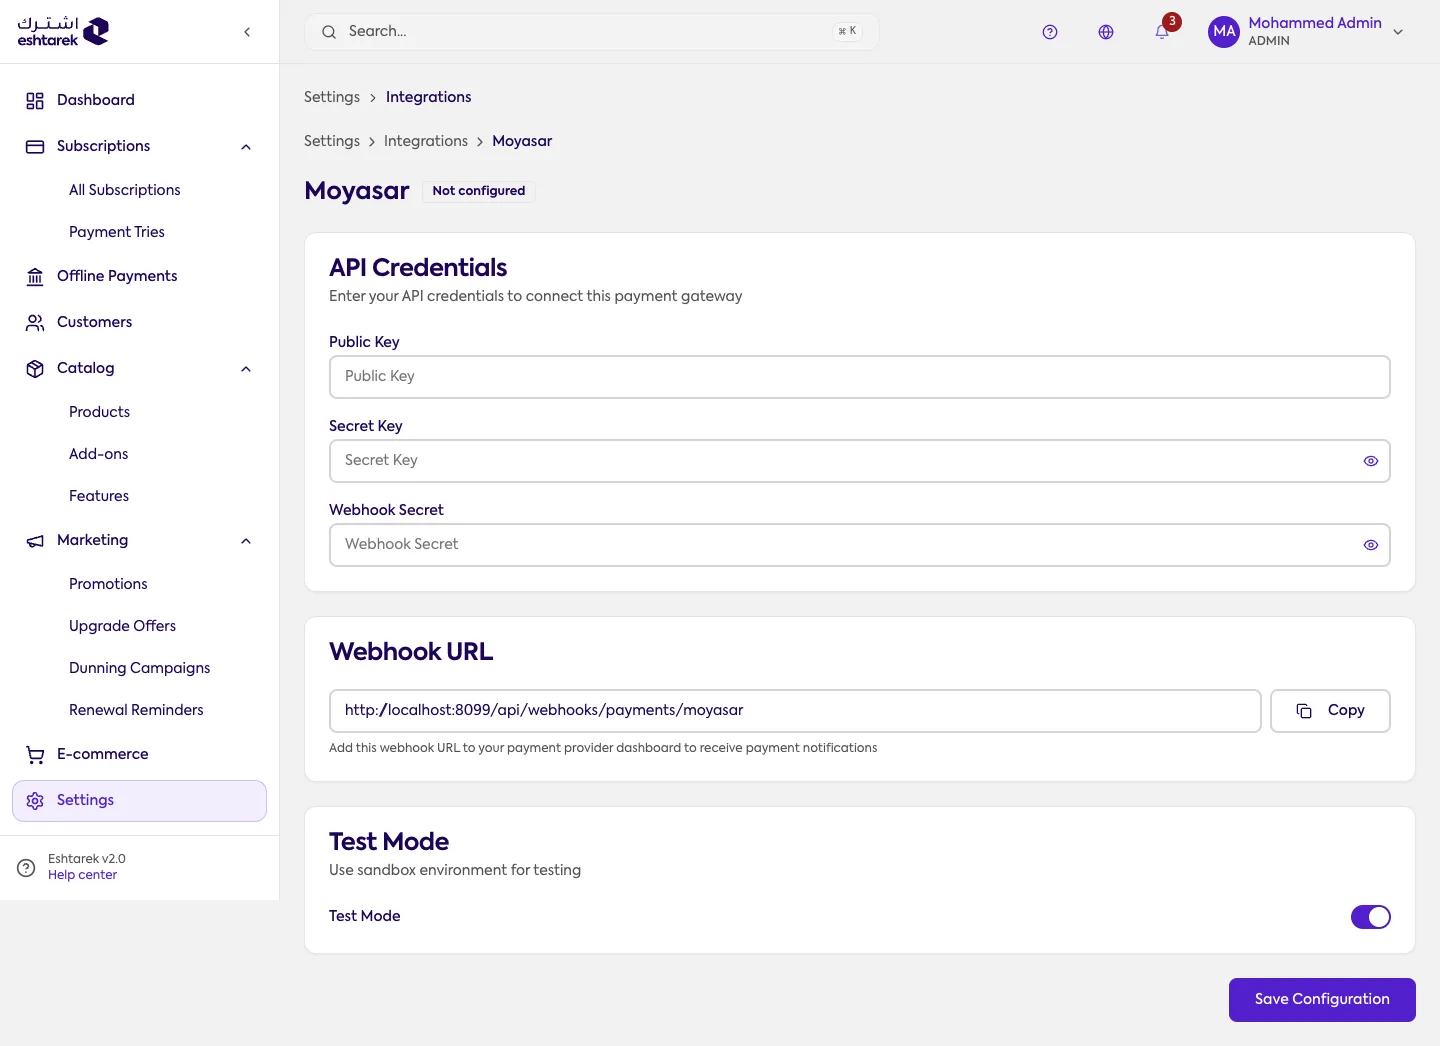Click the search magnifier icon

tap(328, 32)
